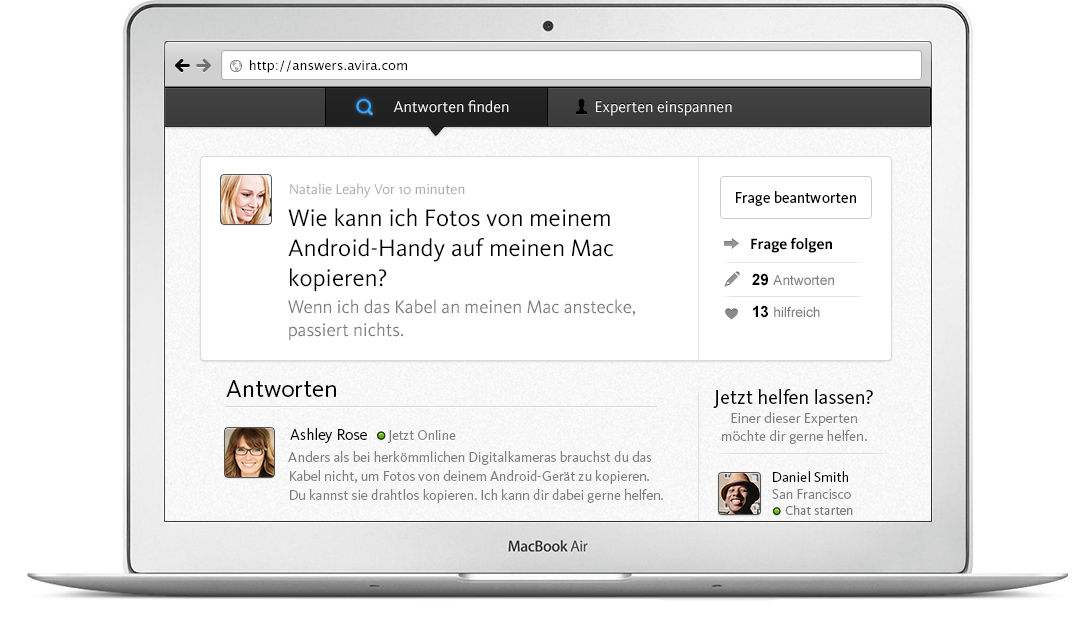This screenshot has width=1092, height=629.
Task: Click the browser back arrow
Action: 182,65
